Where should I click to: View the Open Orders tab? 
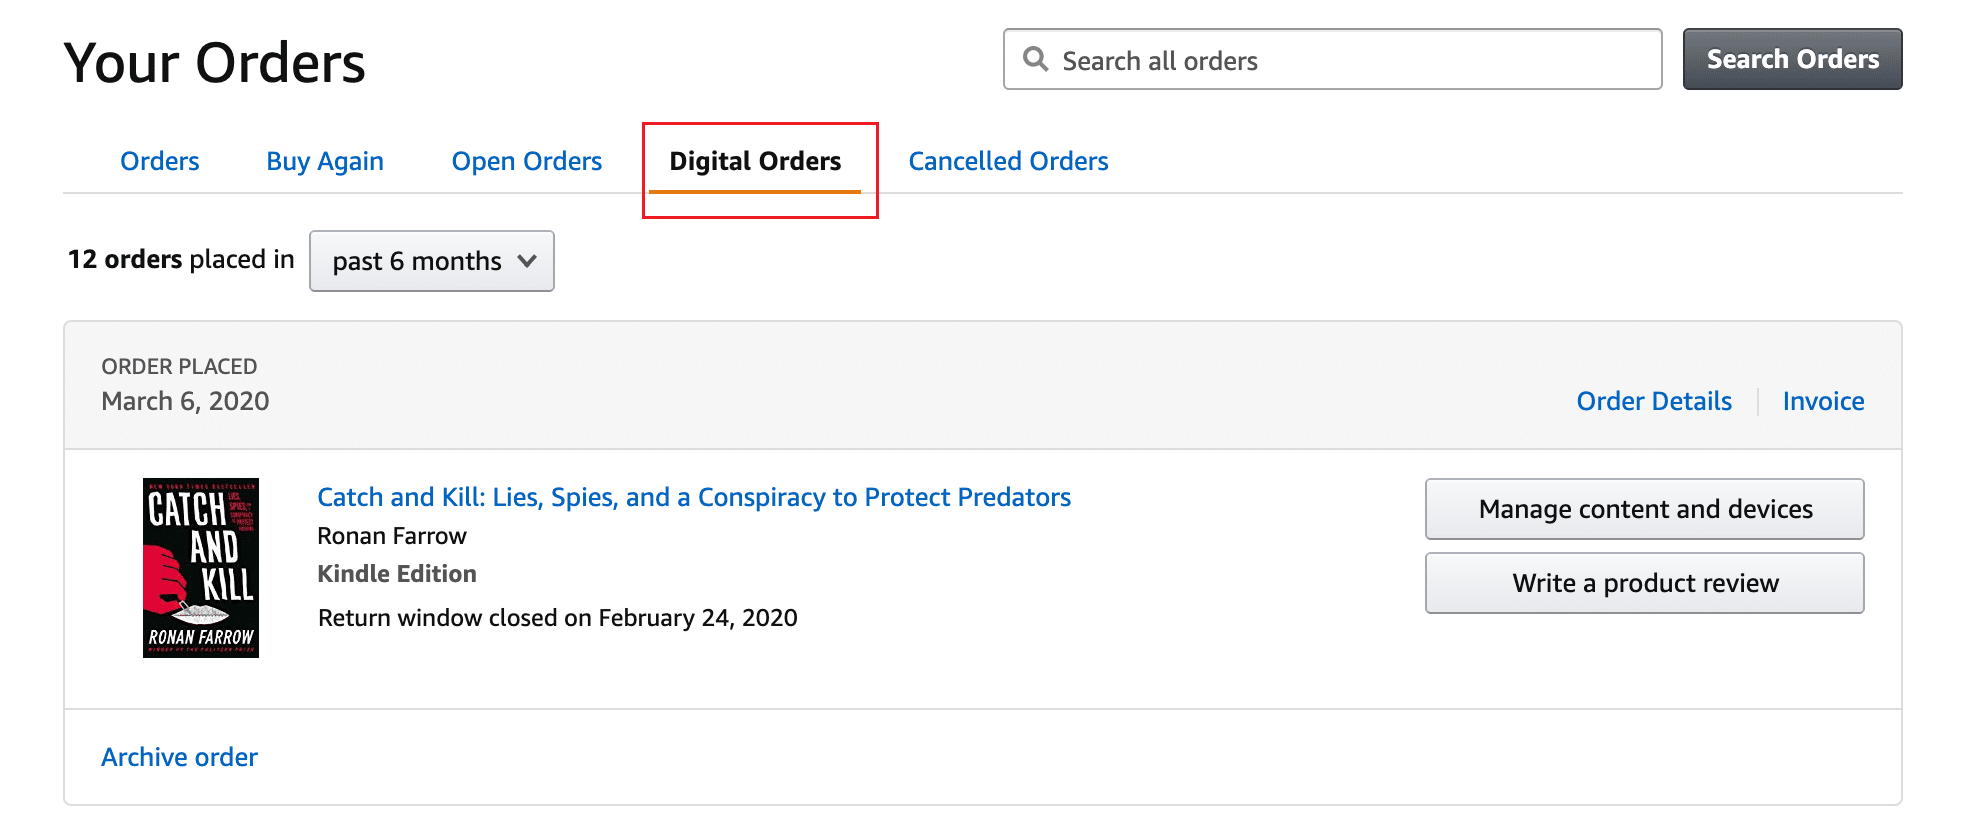[527, 160]
